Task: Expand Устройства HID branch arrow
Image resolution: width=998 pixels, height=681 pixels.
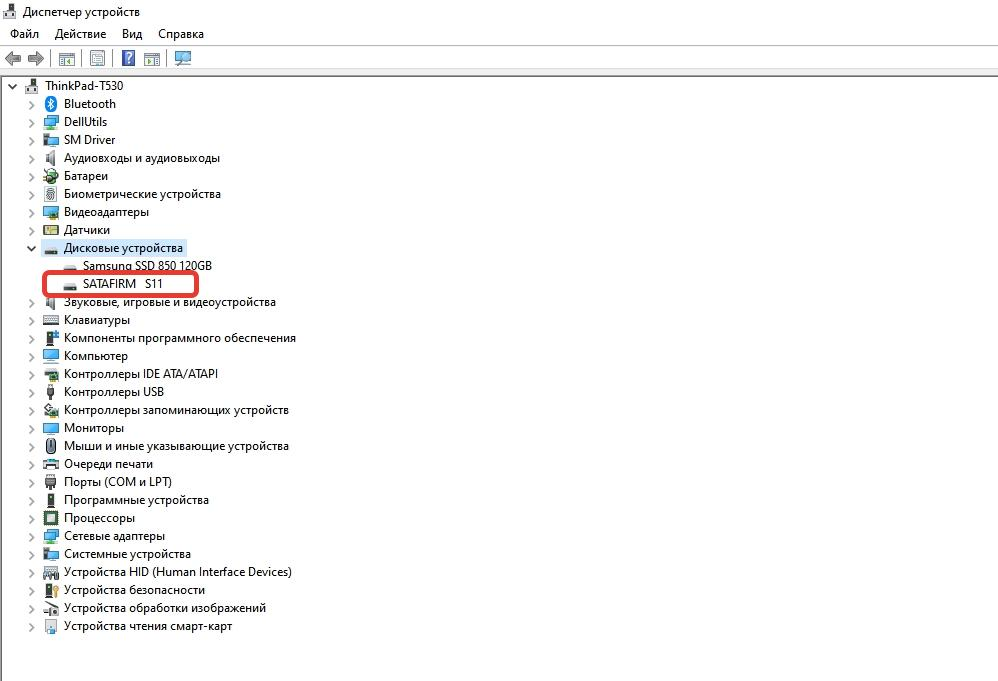Action: (x=31, y=573)
